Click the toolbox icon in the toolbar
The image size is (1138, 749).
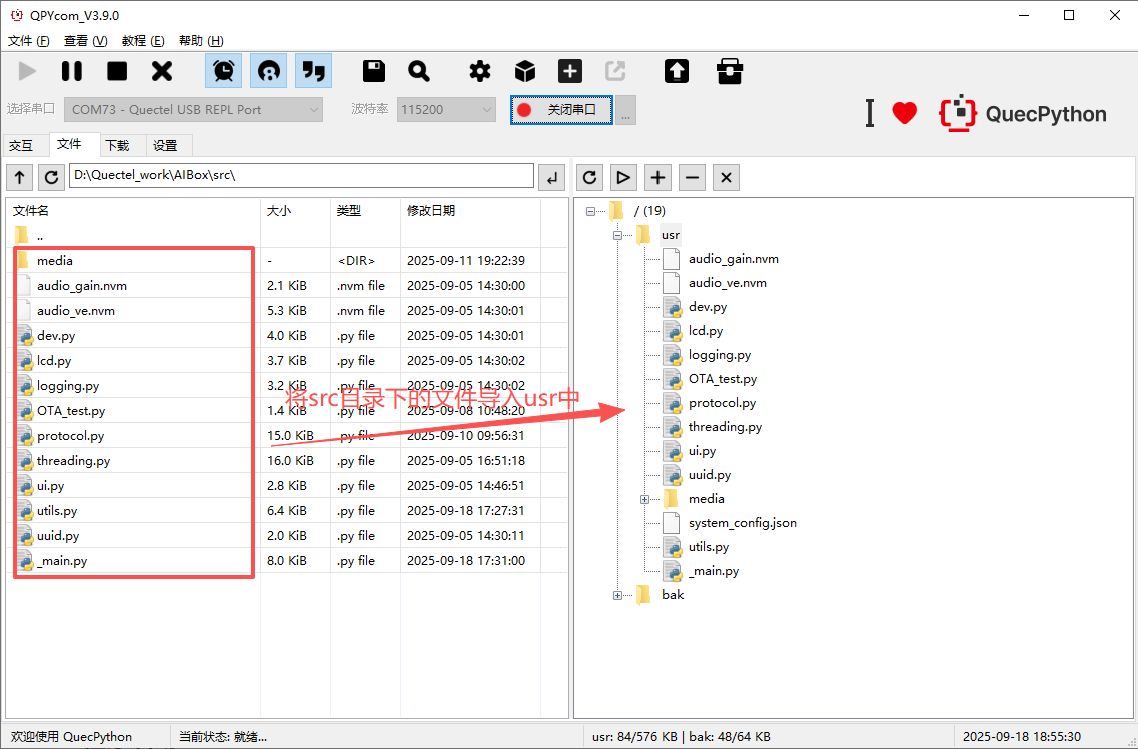click(x=730, y=71)
